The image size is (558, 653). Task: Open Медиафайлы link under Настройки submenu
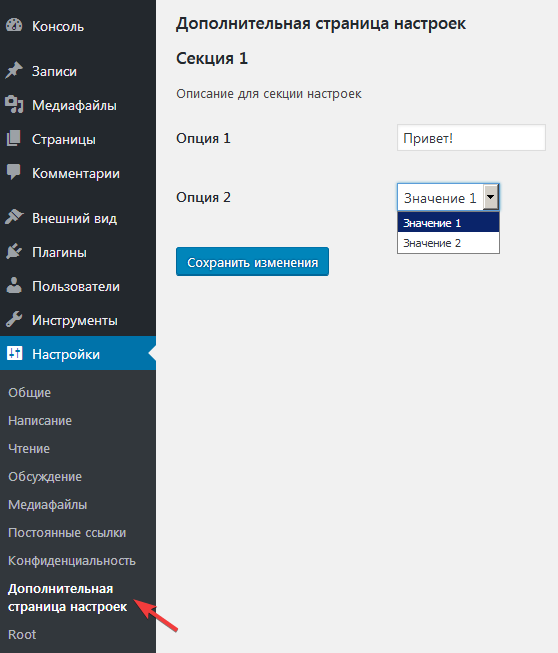coord(47,505)
